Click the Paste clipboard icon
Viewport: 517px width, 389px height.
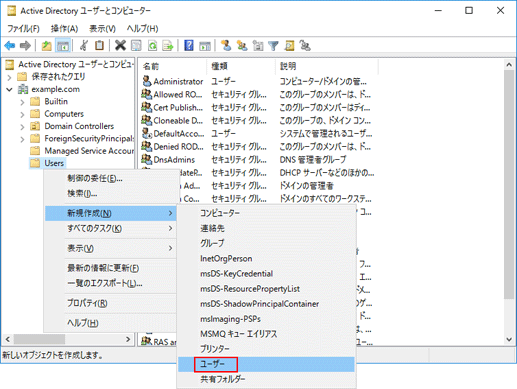coord(100,45)
